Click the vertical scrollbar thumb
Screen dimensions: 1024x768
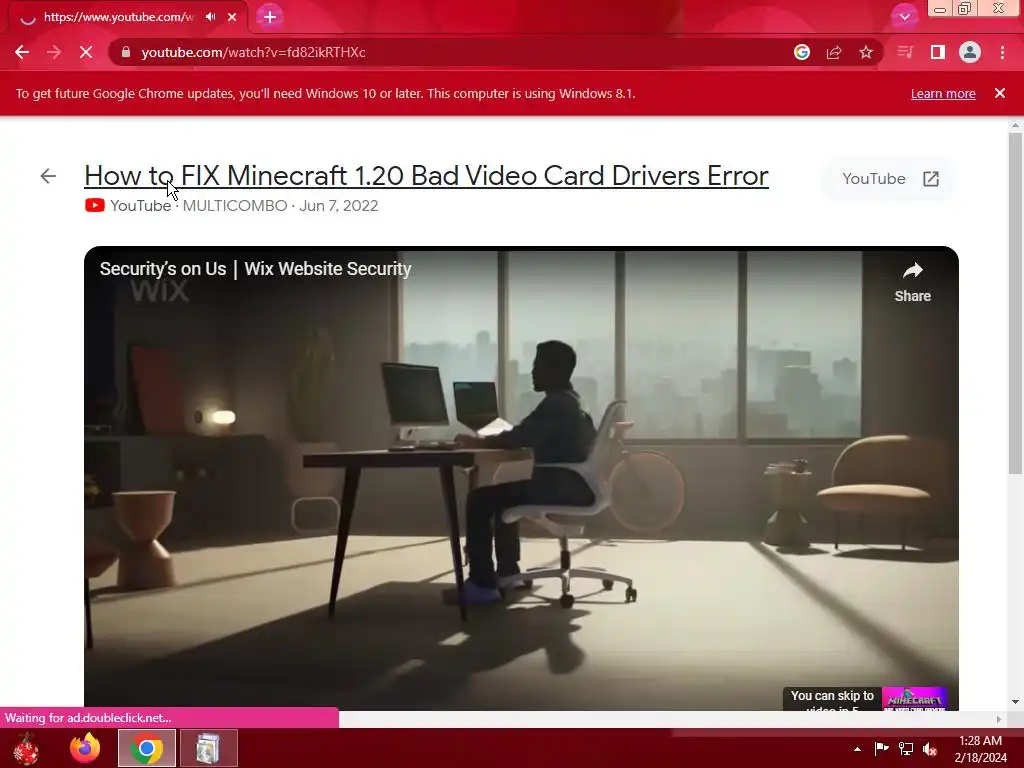coord(1015,303)
